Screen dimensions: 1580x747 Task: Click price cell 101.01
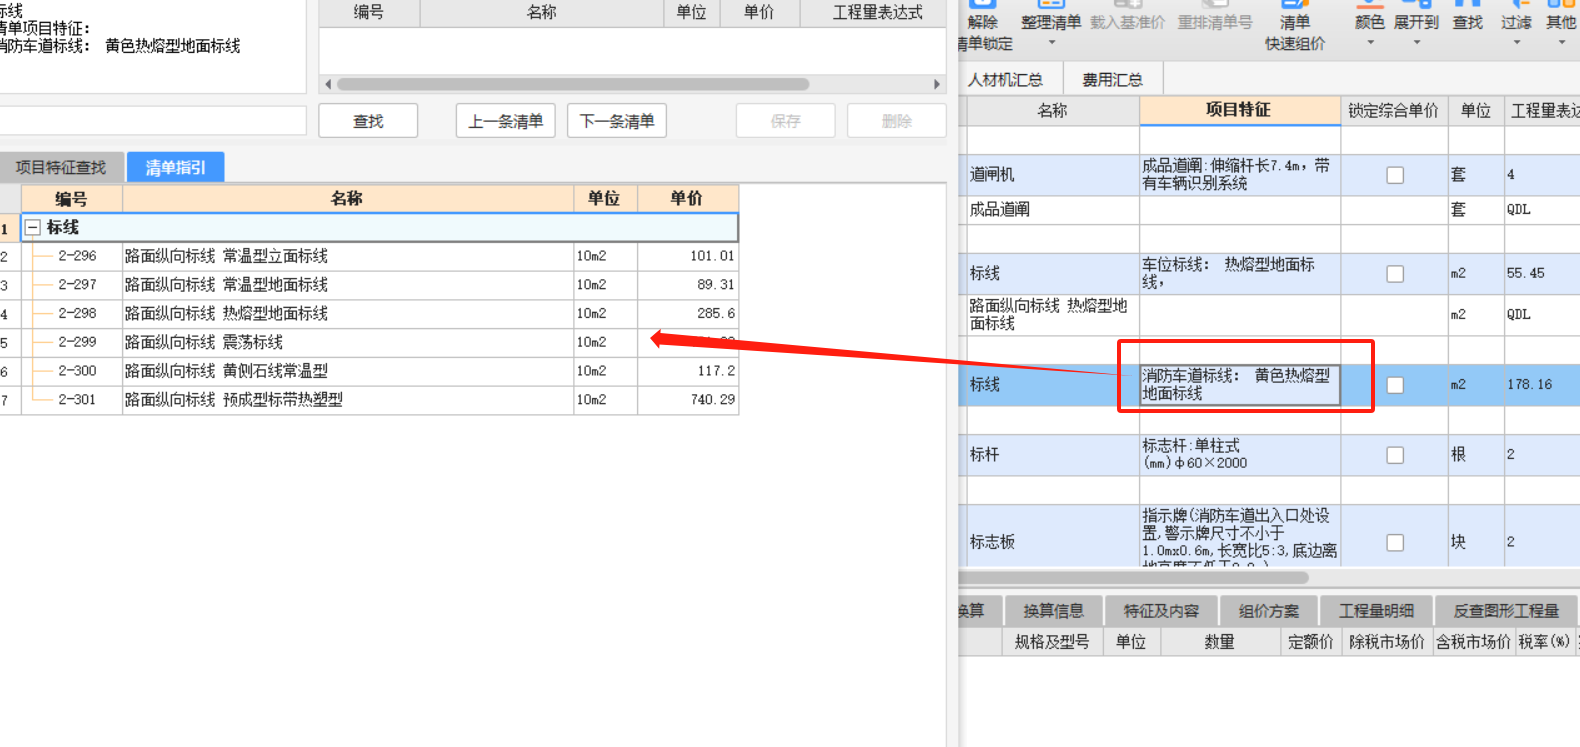688,256
